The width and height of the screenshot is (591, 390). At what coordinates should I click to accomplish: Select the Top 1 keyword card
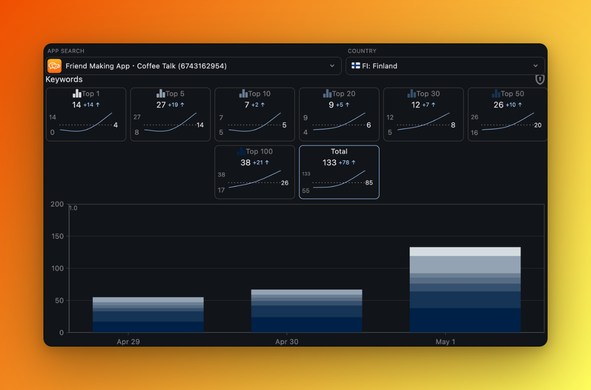click(x=86, y=115)
